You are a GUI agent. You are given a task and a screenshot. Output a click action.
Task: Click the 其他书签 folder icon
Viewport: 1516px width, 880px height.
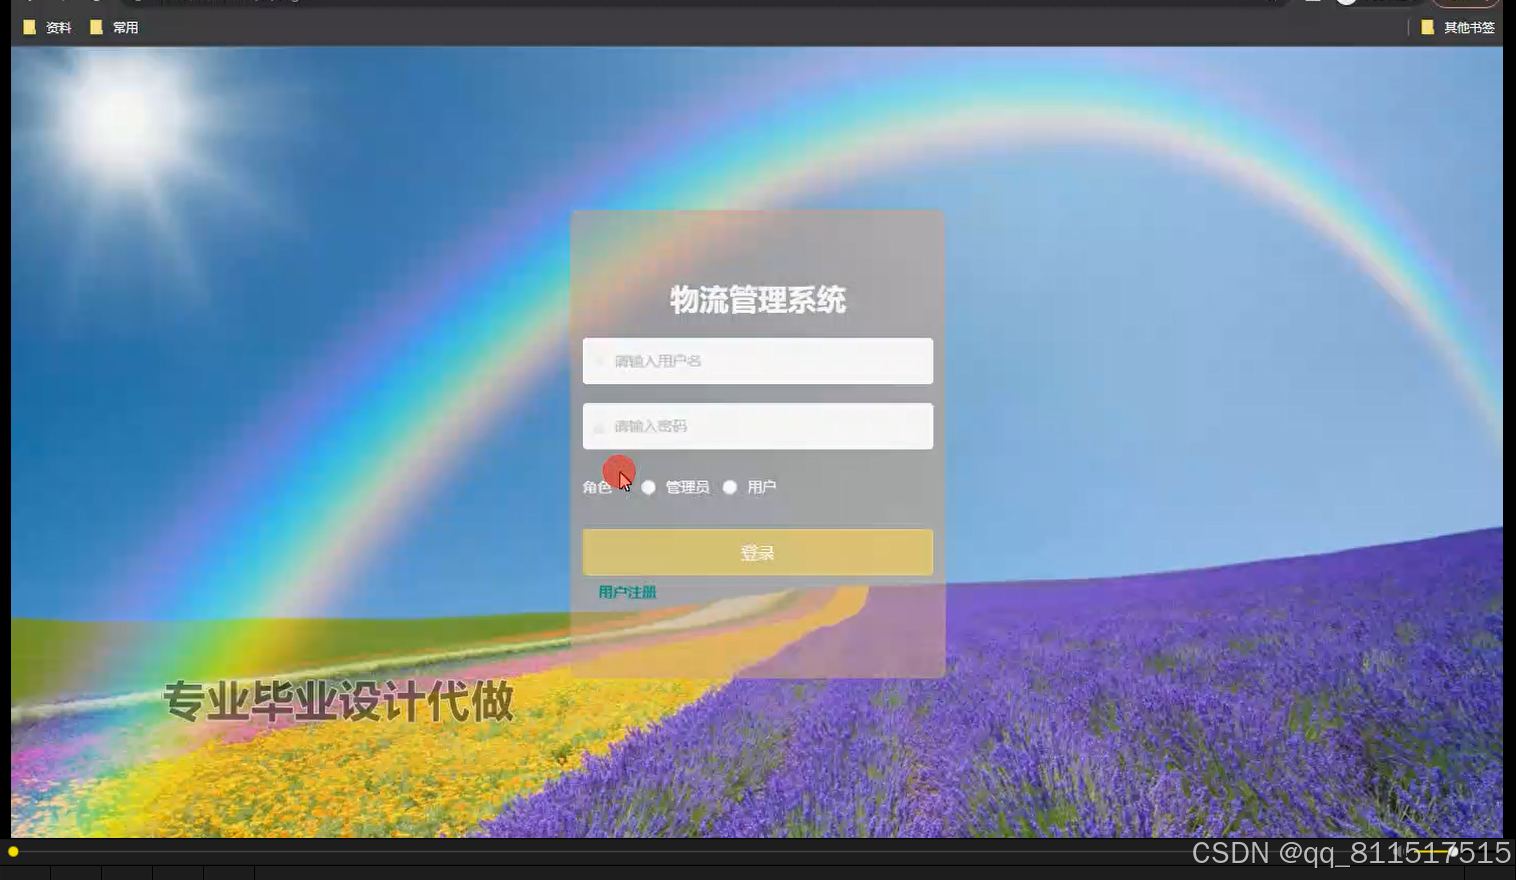tap(1428, 27)
